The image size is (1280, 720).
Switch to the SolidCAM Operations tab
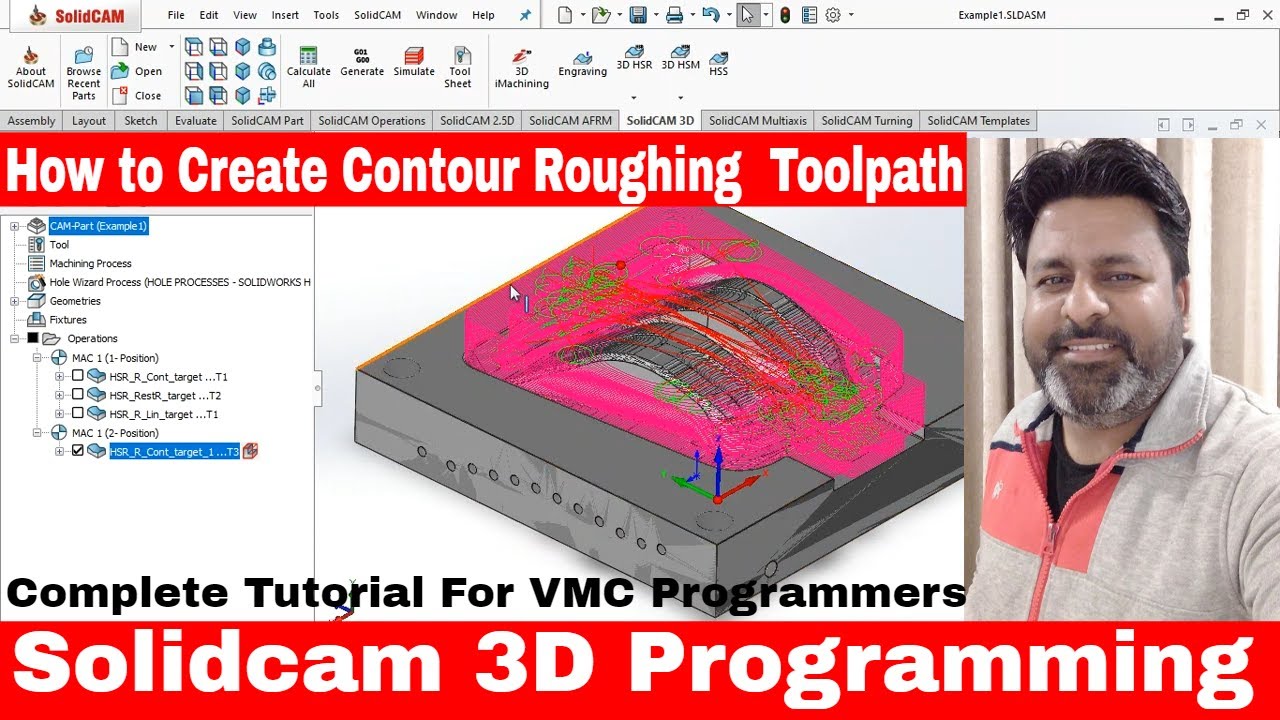tap(372, 121)
